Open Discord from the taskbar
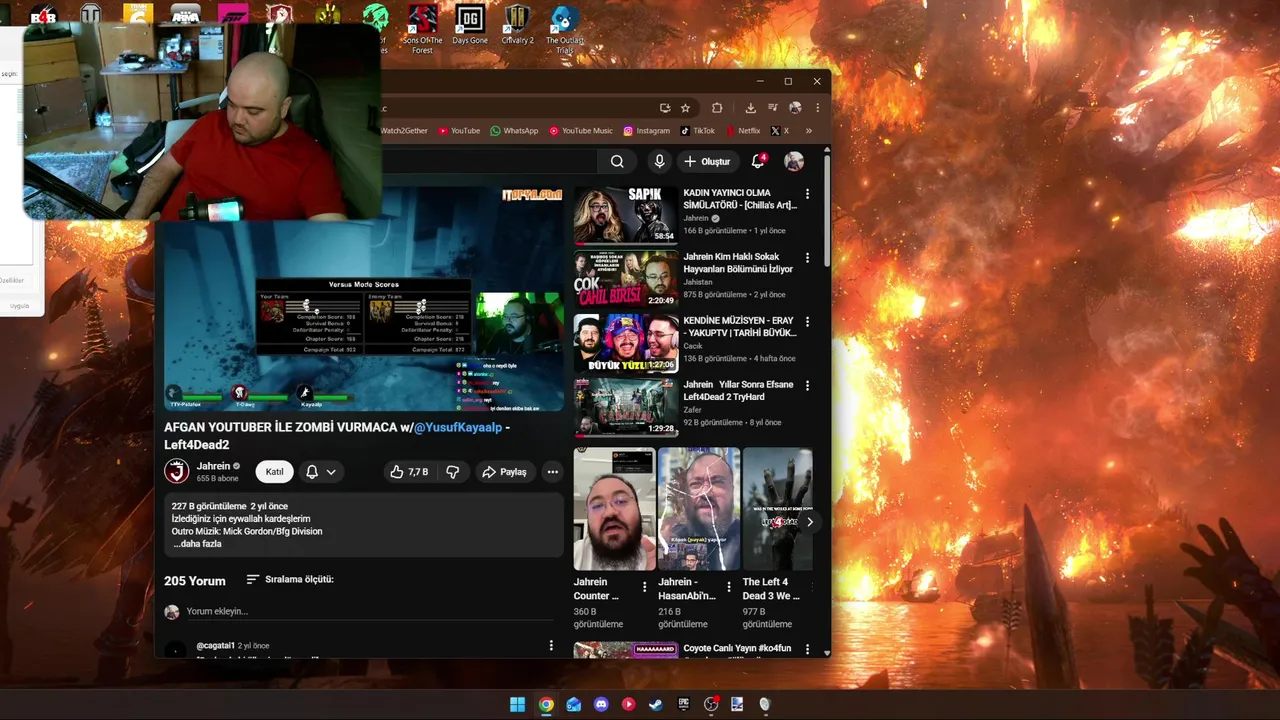Viewport: 1280px width, 720px height. click(x=601, y=704)
